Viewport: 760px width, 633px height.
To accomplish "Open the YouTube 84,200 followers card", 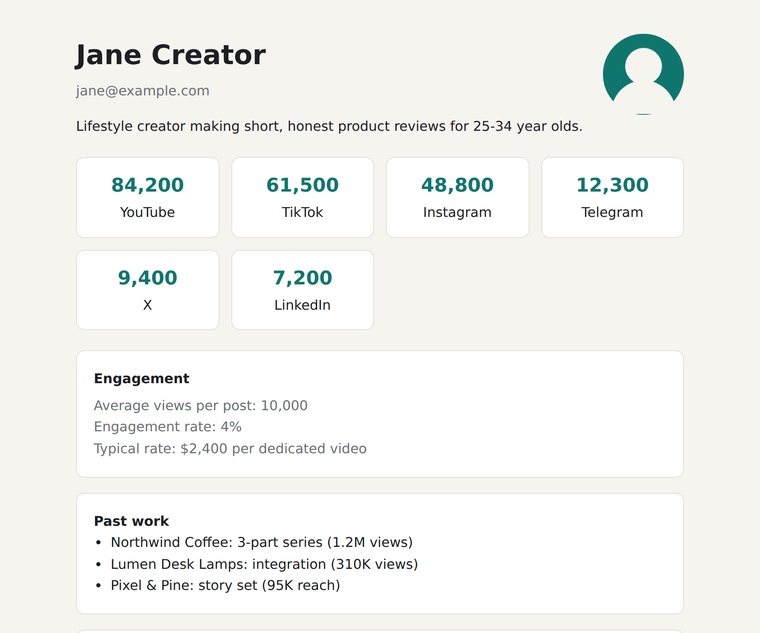I will pyautogui.click(x=147, y=197).
